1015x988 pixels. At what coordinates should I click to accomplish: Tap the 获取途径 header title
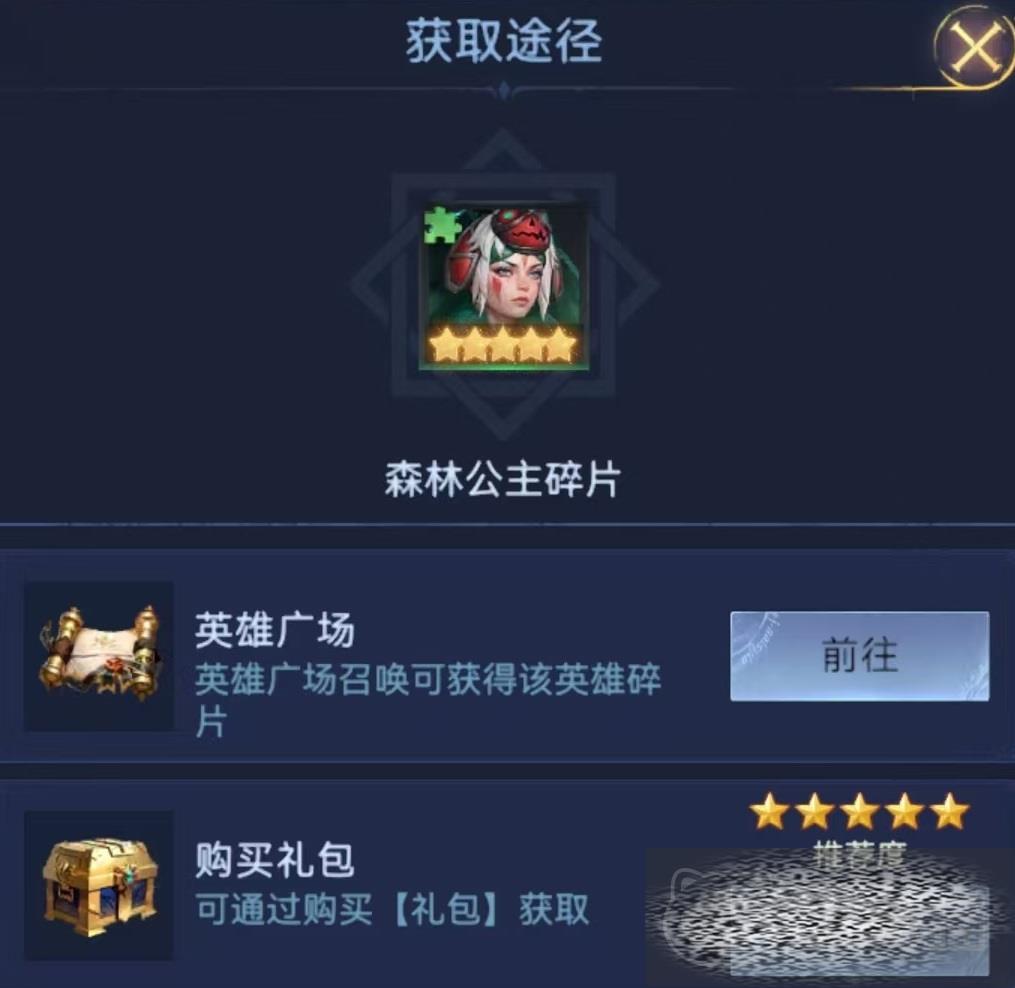[504, 41]
